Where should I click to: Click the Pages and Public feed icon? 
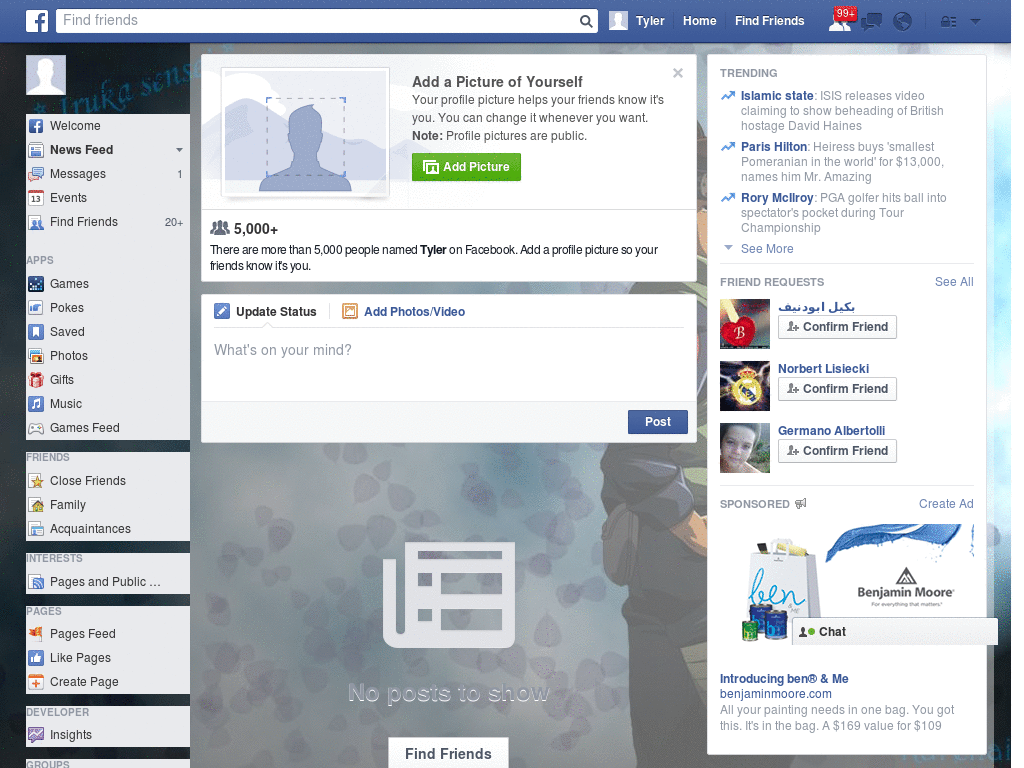(36, 582)
